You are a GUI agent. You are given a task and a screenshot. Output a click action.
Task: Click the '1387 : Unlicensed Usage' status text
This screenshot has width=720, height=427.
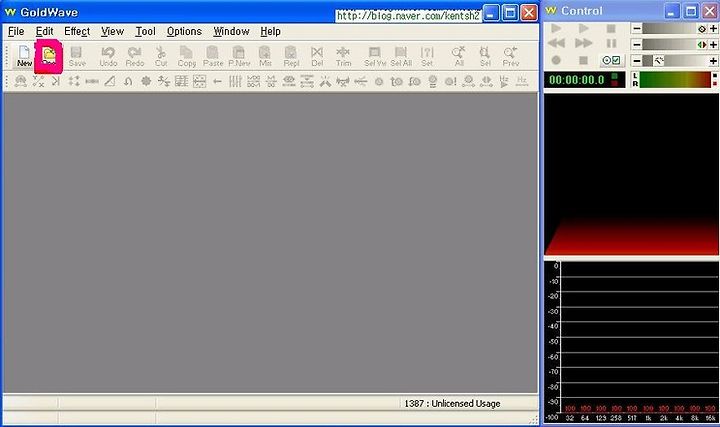tap(452, 403)
